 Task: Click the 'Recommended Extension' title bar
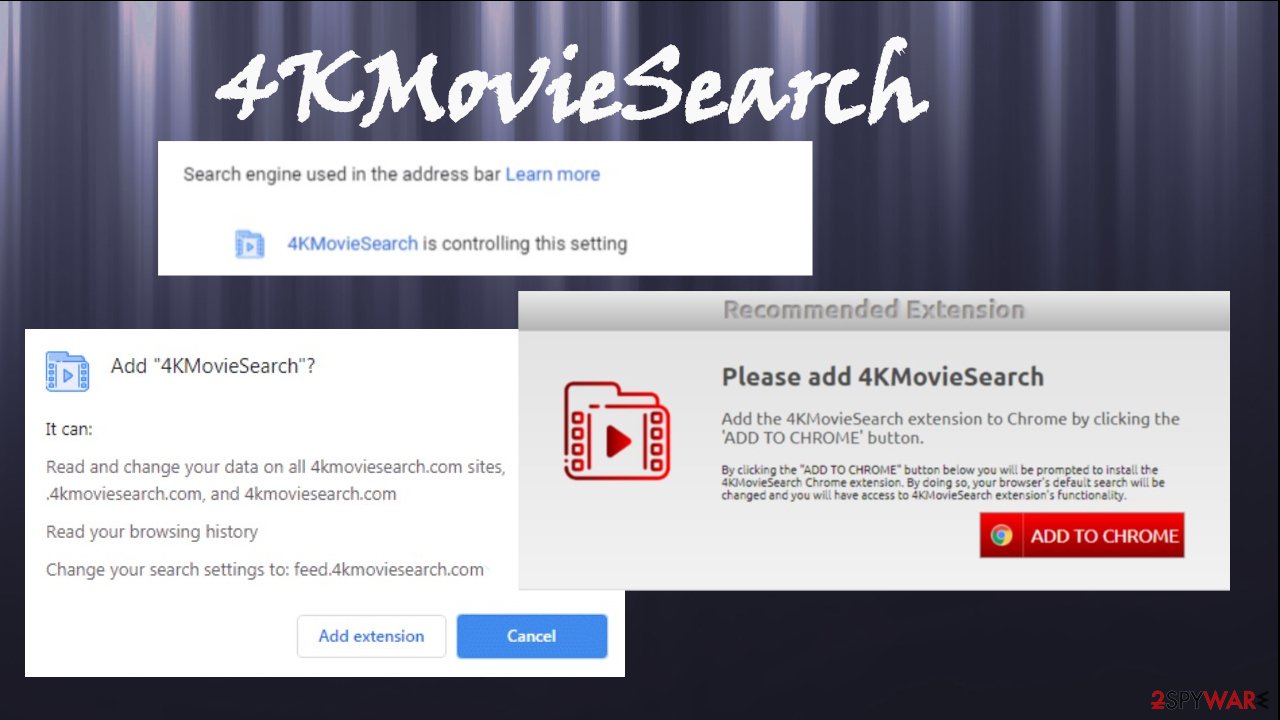(873, 310)
